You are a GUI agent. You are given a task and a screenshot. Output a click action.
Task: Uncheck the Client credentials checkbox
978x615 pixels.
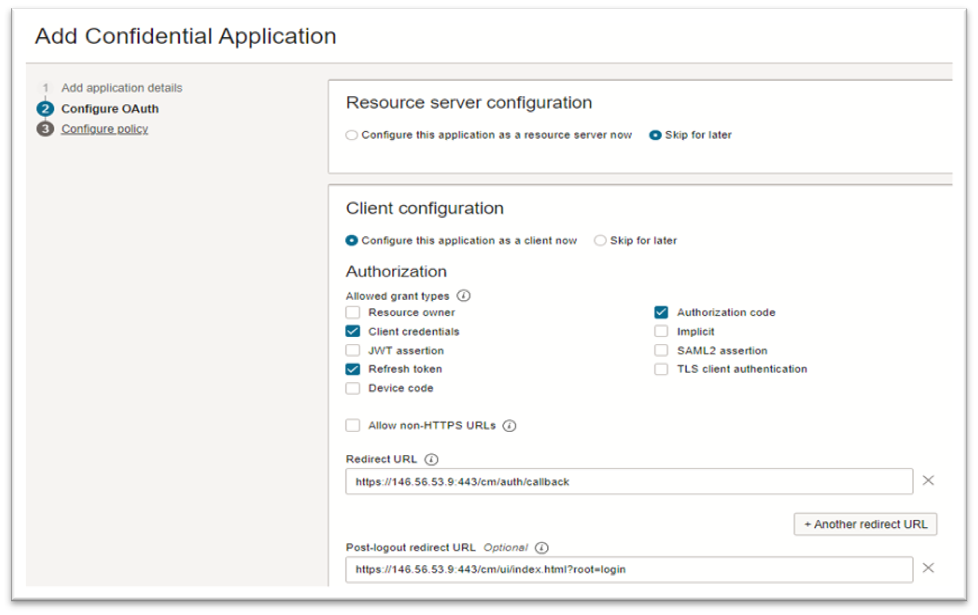coord(353,331)
